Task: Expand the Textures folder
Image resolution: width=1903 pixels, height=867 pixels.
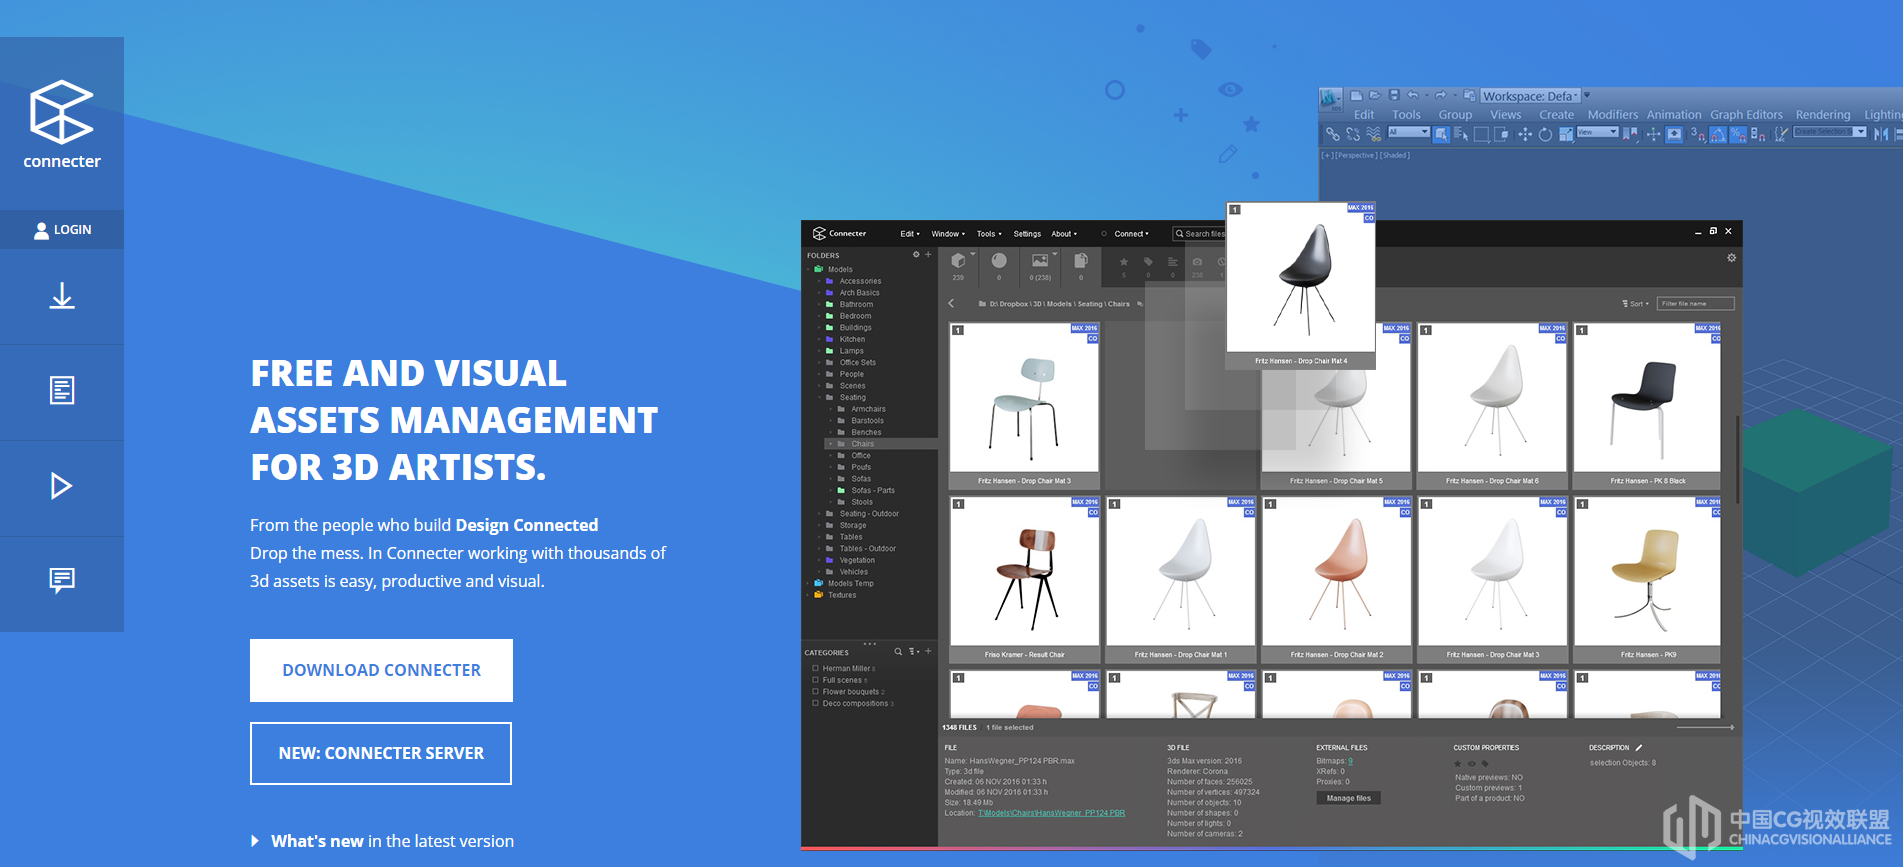Action: click(808, 595)
